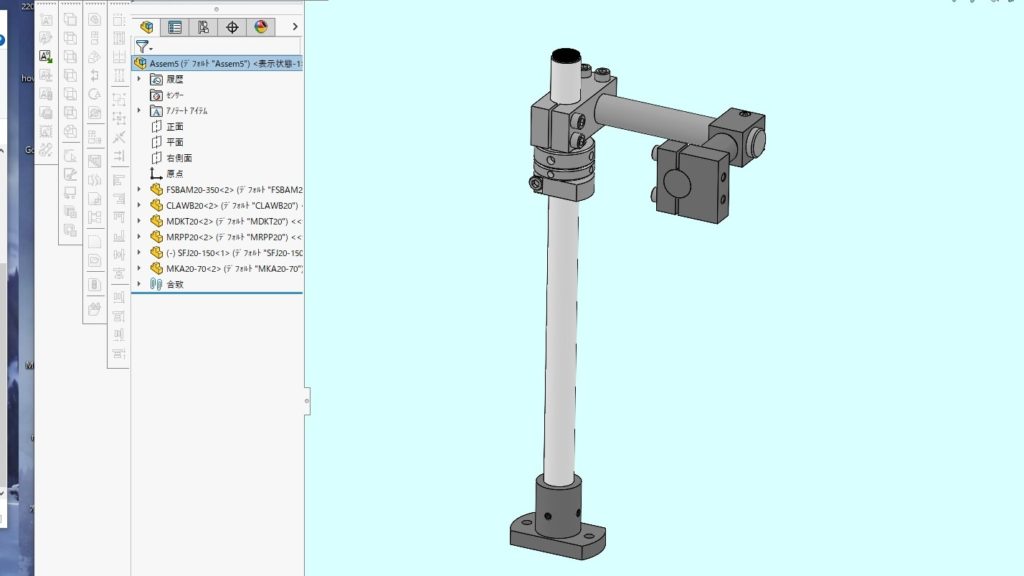Expand the CLAWB20<2> component node
This screenshot has width=1024, height=576.
139,205
